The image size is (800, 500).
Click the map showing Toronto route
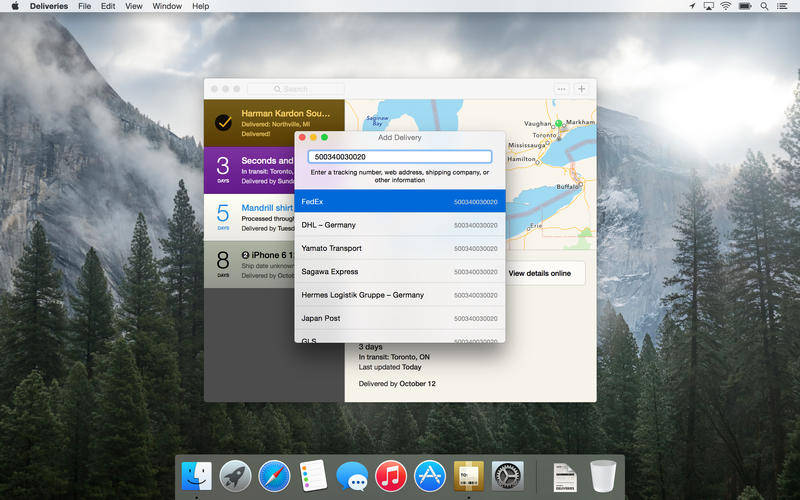point(551,174)
